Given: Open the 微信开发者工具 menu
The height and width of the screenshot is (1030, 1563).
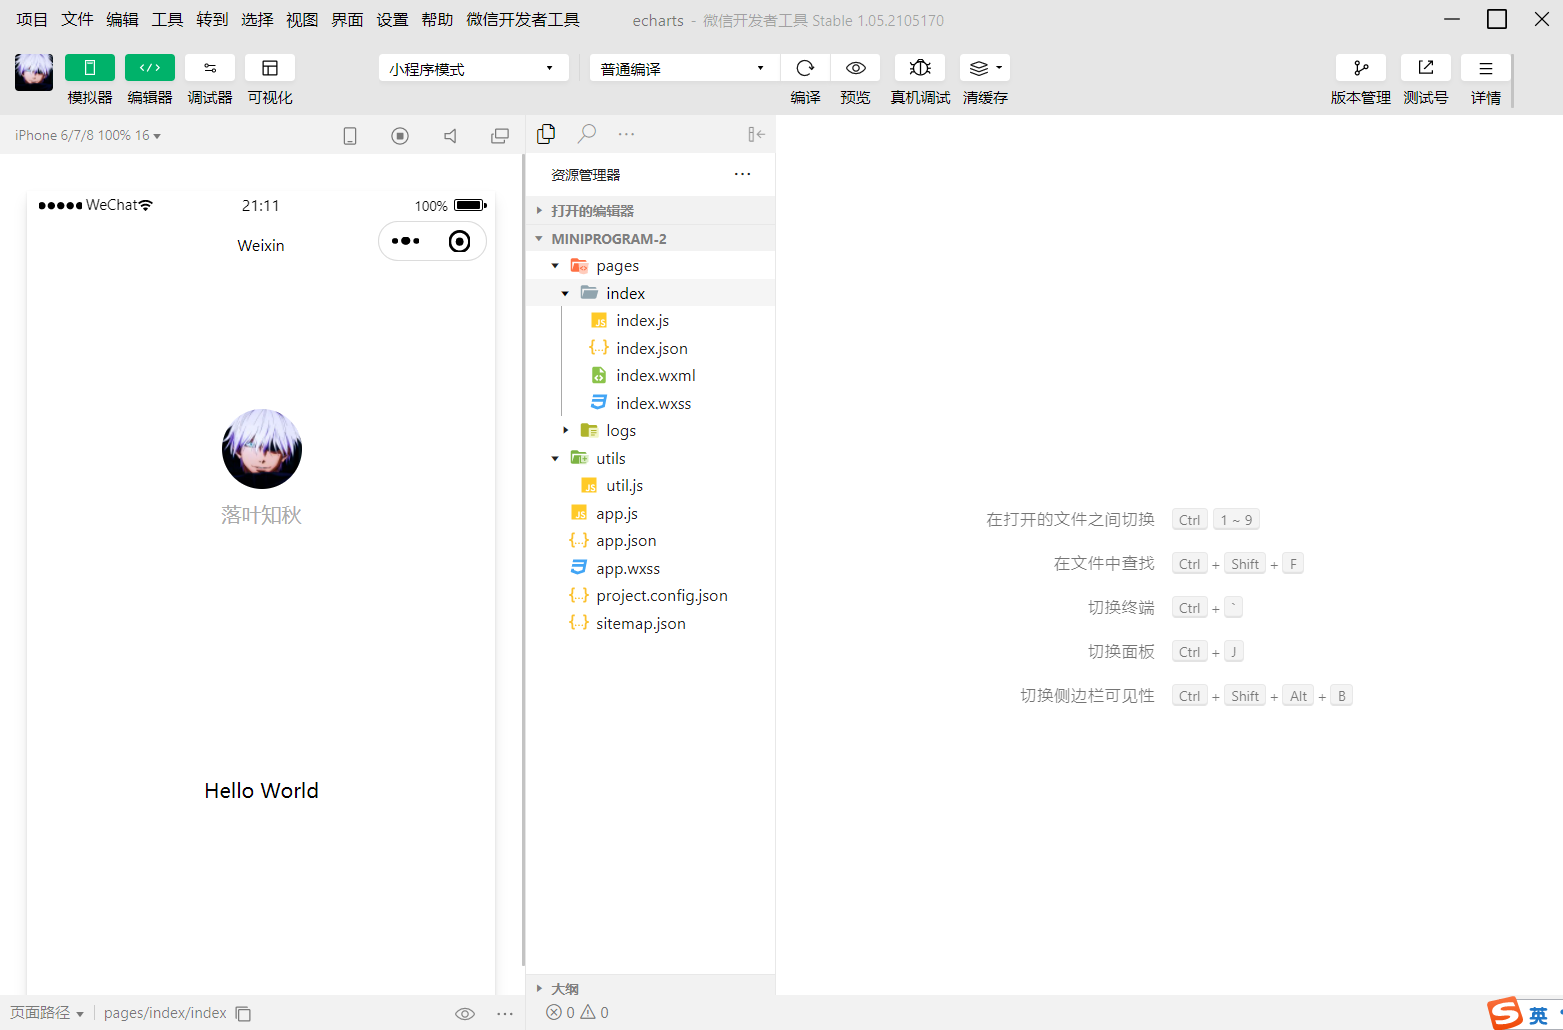Looking at the screenshot, I should point(522,19).
